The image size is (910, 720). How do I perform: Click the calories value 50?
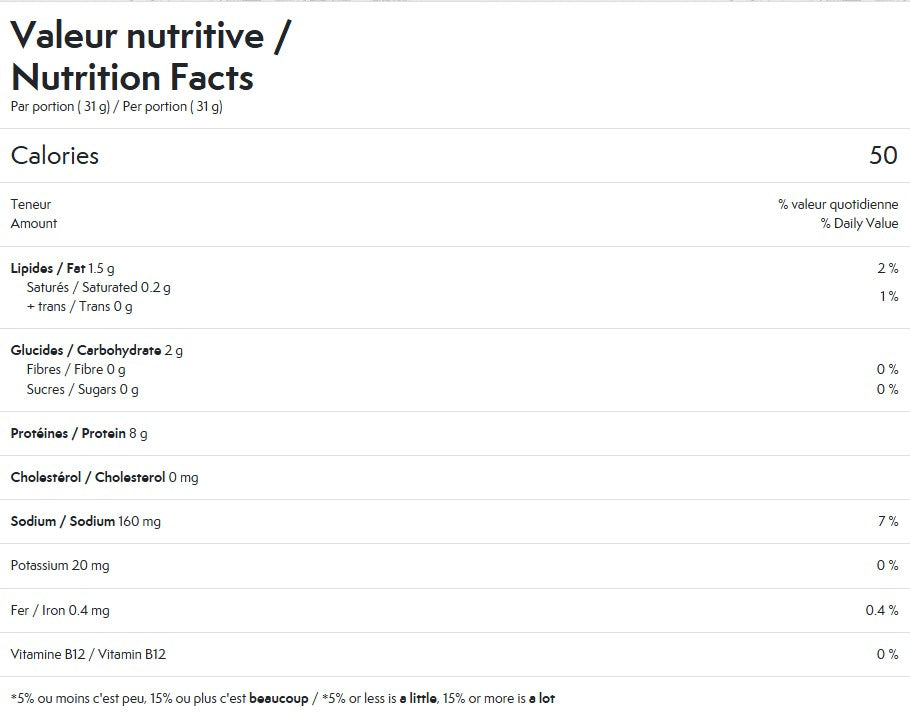883,156
